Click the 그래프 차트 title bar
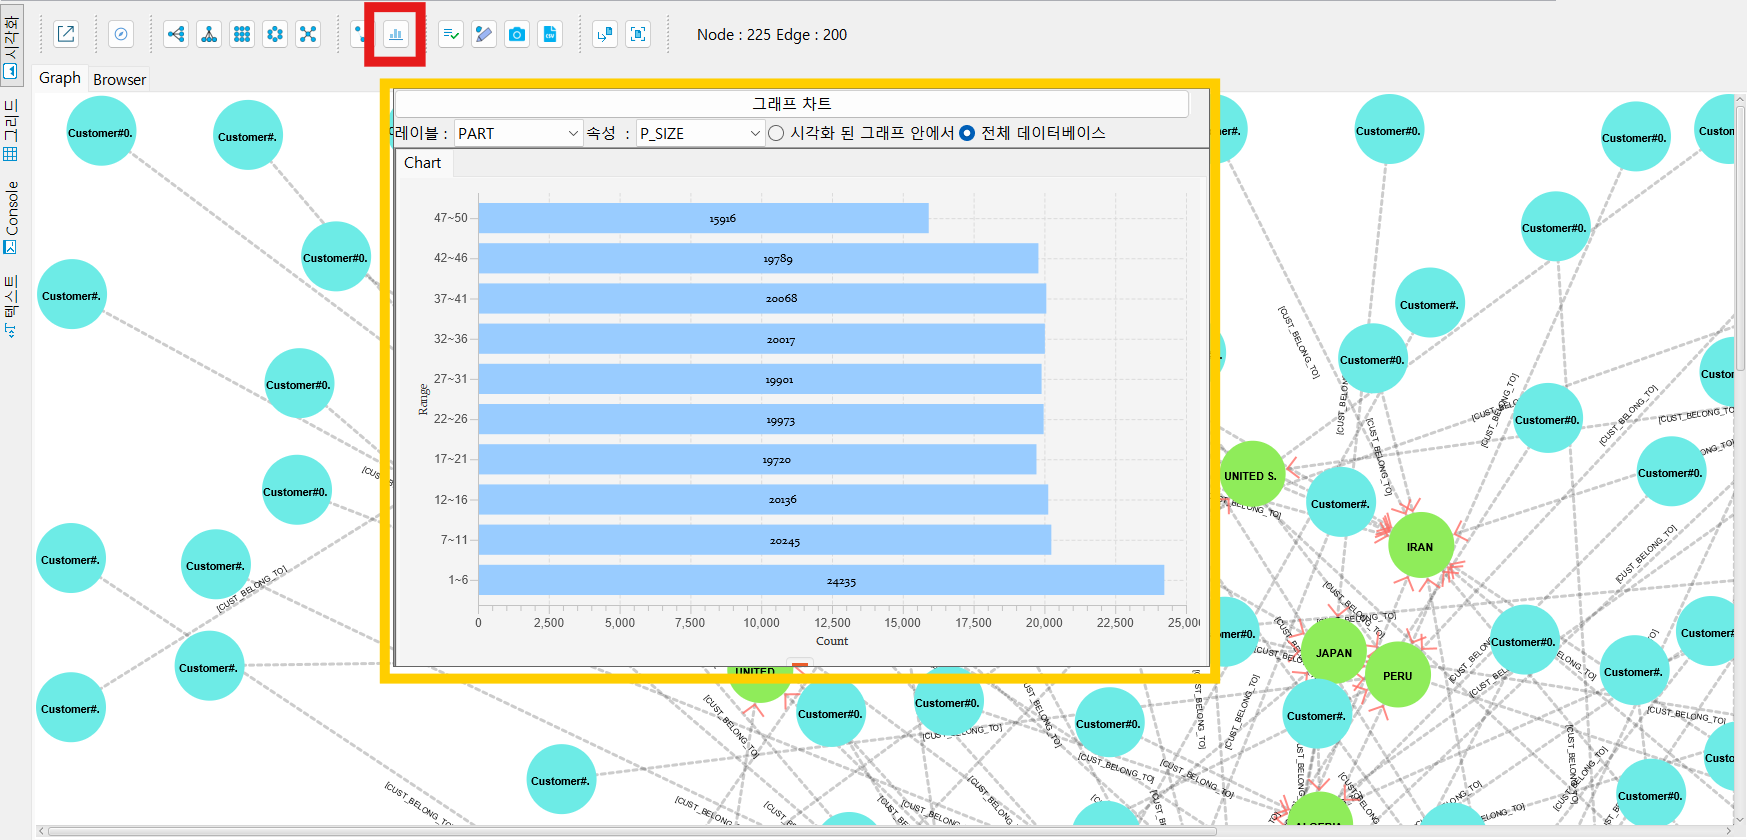The width and height of the screenshot is (1747, 840). 791,103
